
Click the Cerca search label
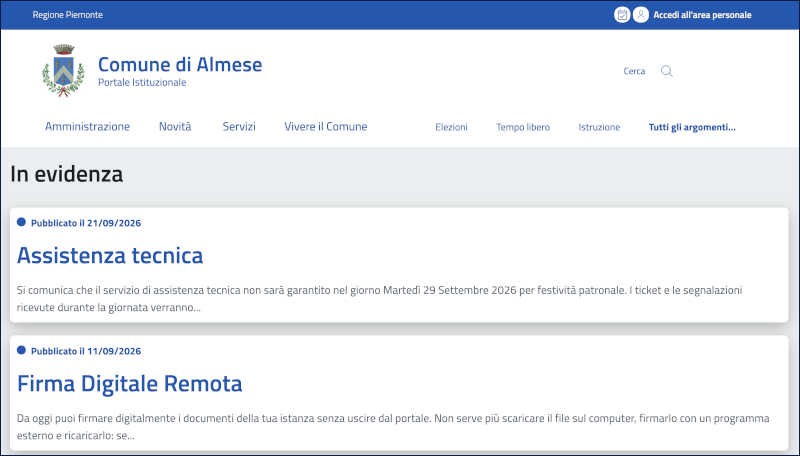(x=634, y=71)
